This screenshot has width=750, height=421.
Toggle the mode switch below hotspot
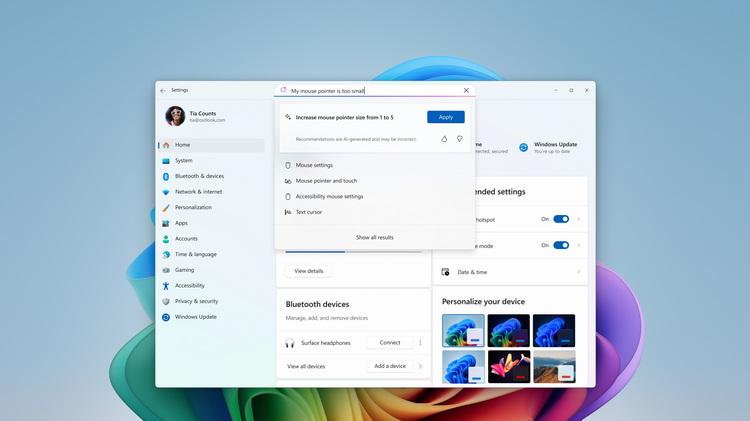[561, 245]
